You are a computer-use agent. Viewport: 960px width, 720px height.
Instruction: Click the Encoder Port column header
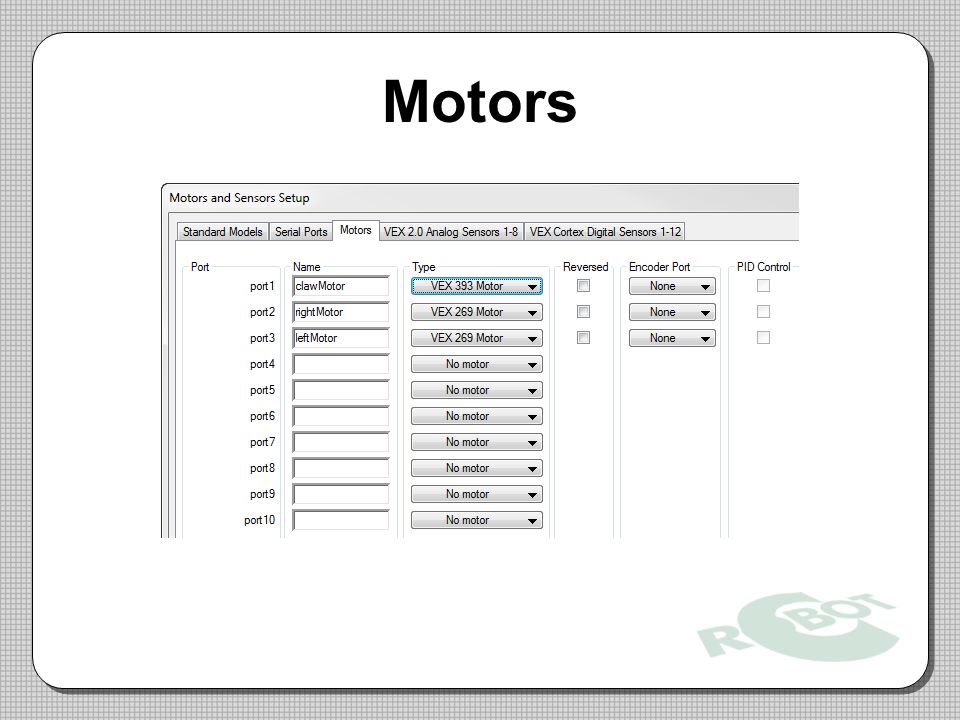tap(659, 267)
